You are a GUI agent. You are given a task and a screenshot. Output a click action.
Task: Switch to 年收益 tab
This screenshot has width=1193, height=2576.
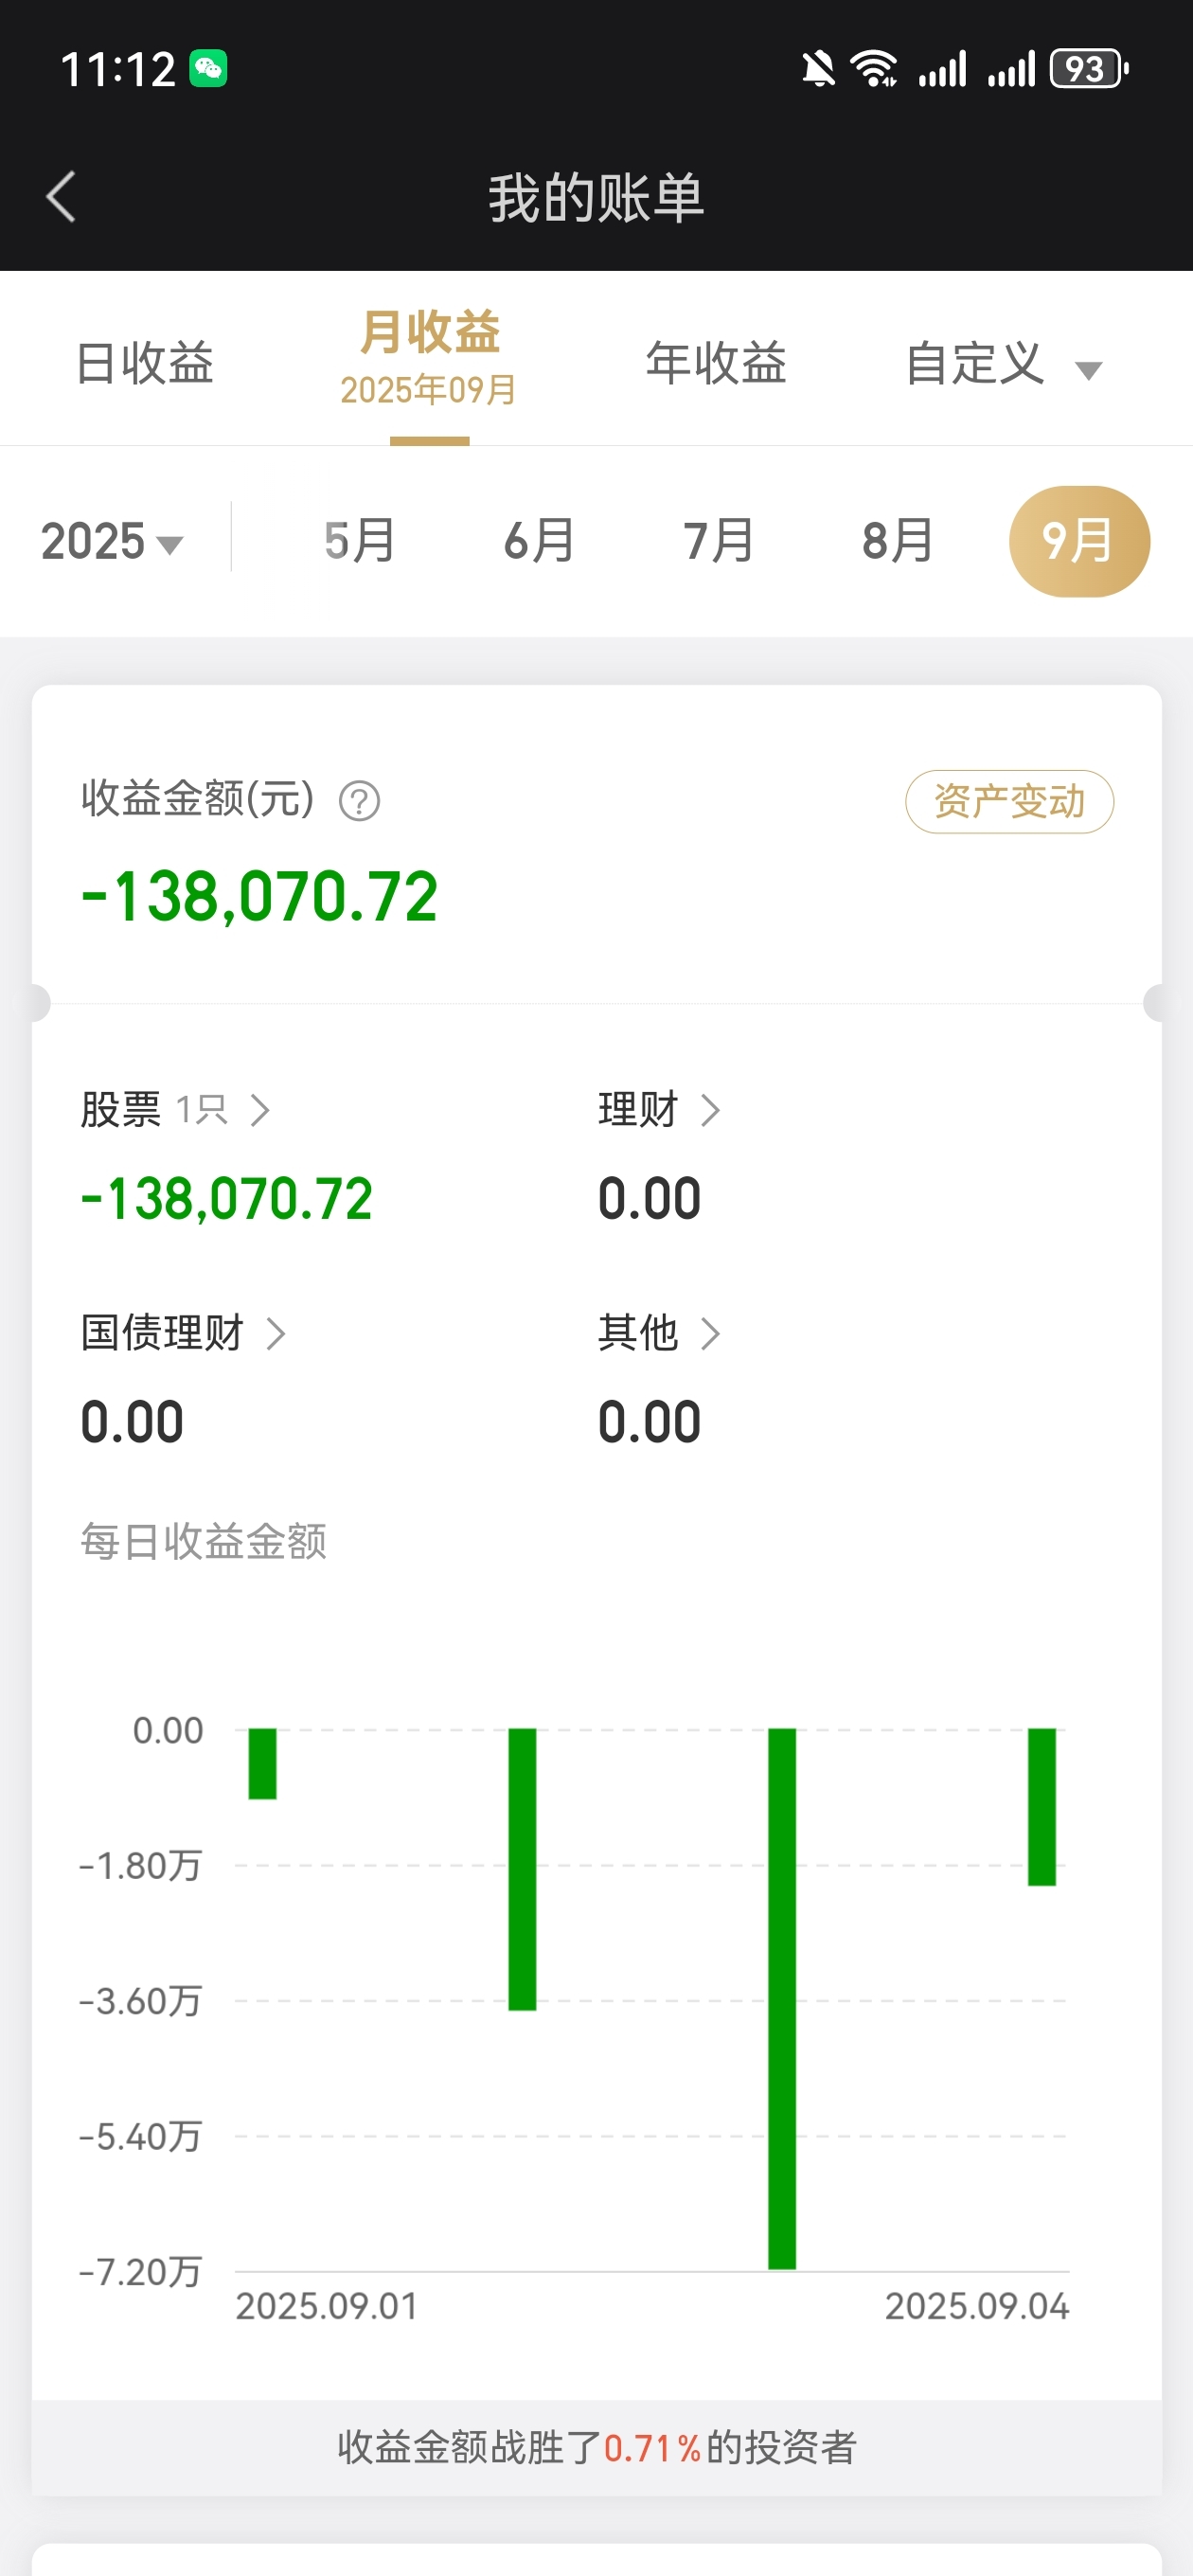[716, 362]
